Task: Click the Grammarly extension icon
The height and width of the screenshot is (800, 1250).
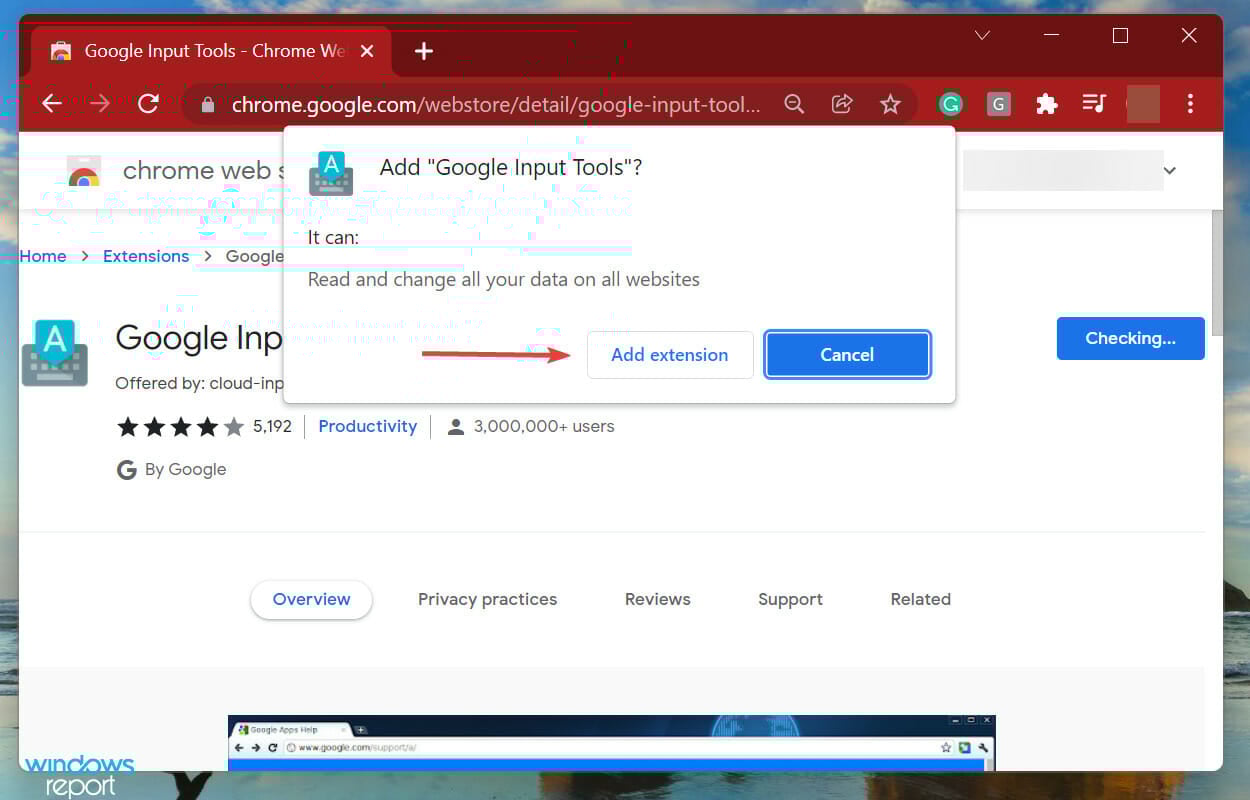Action: click(950, 103)
